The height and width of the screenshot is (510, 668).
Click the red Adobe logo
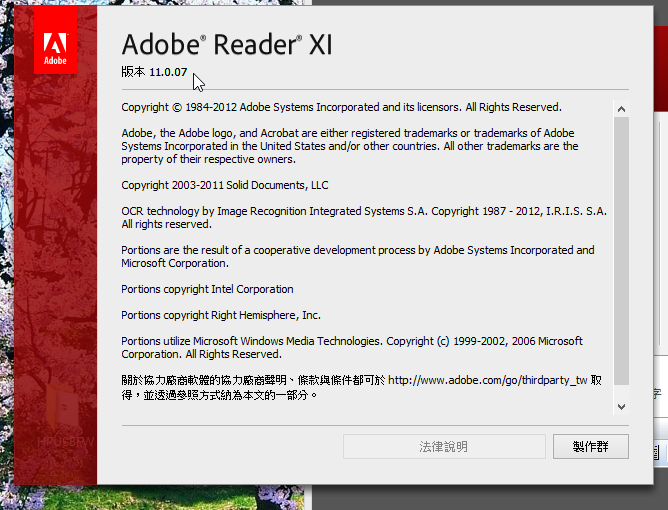point(55,40)
